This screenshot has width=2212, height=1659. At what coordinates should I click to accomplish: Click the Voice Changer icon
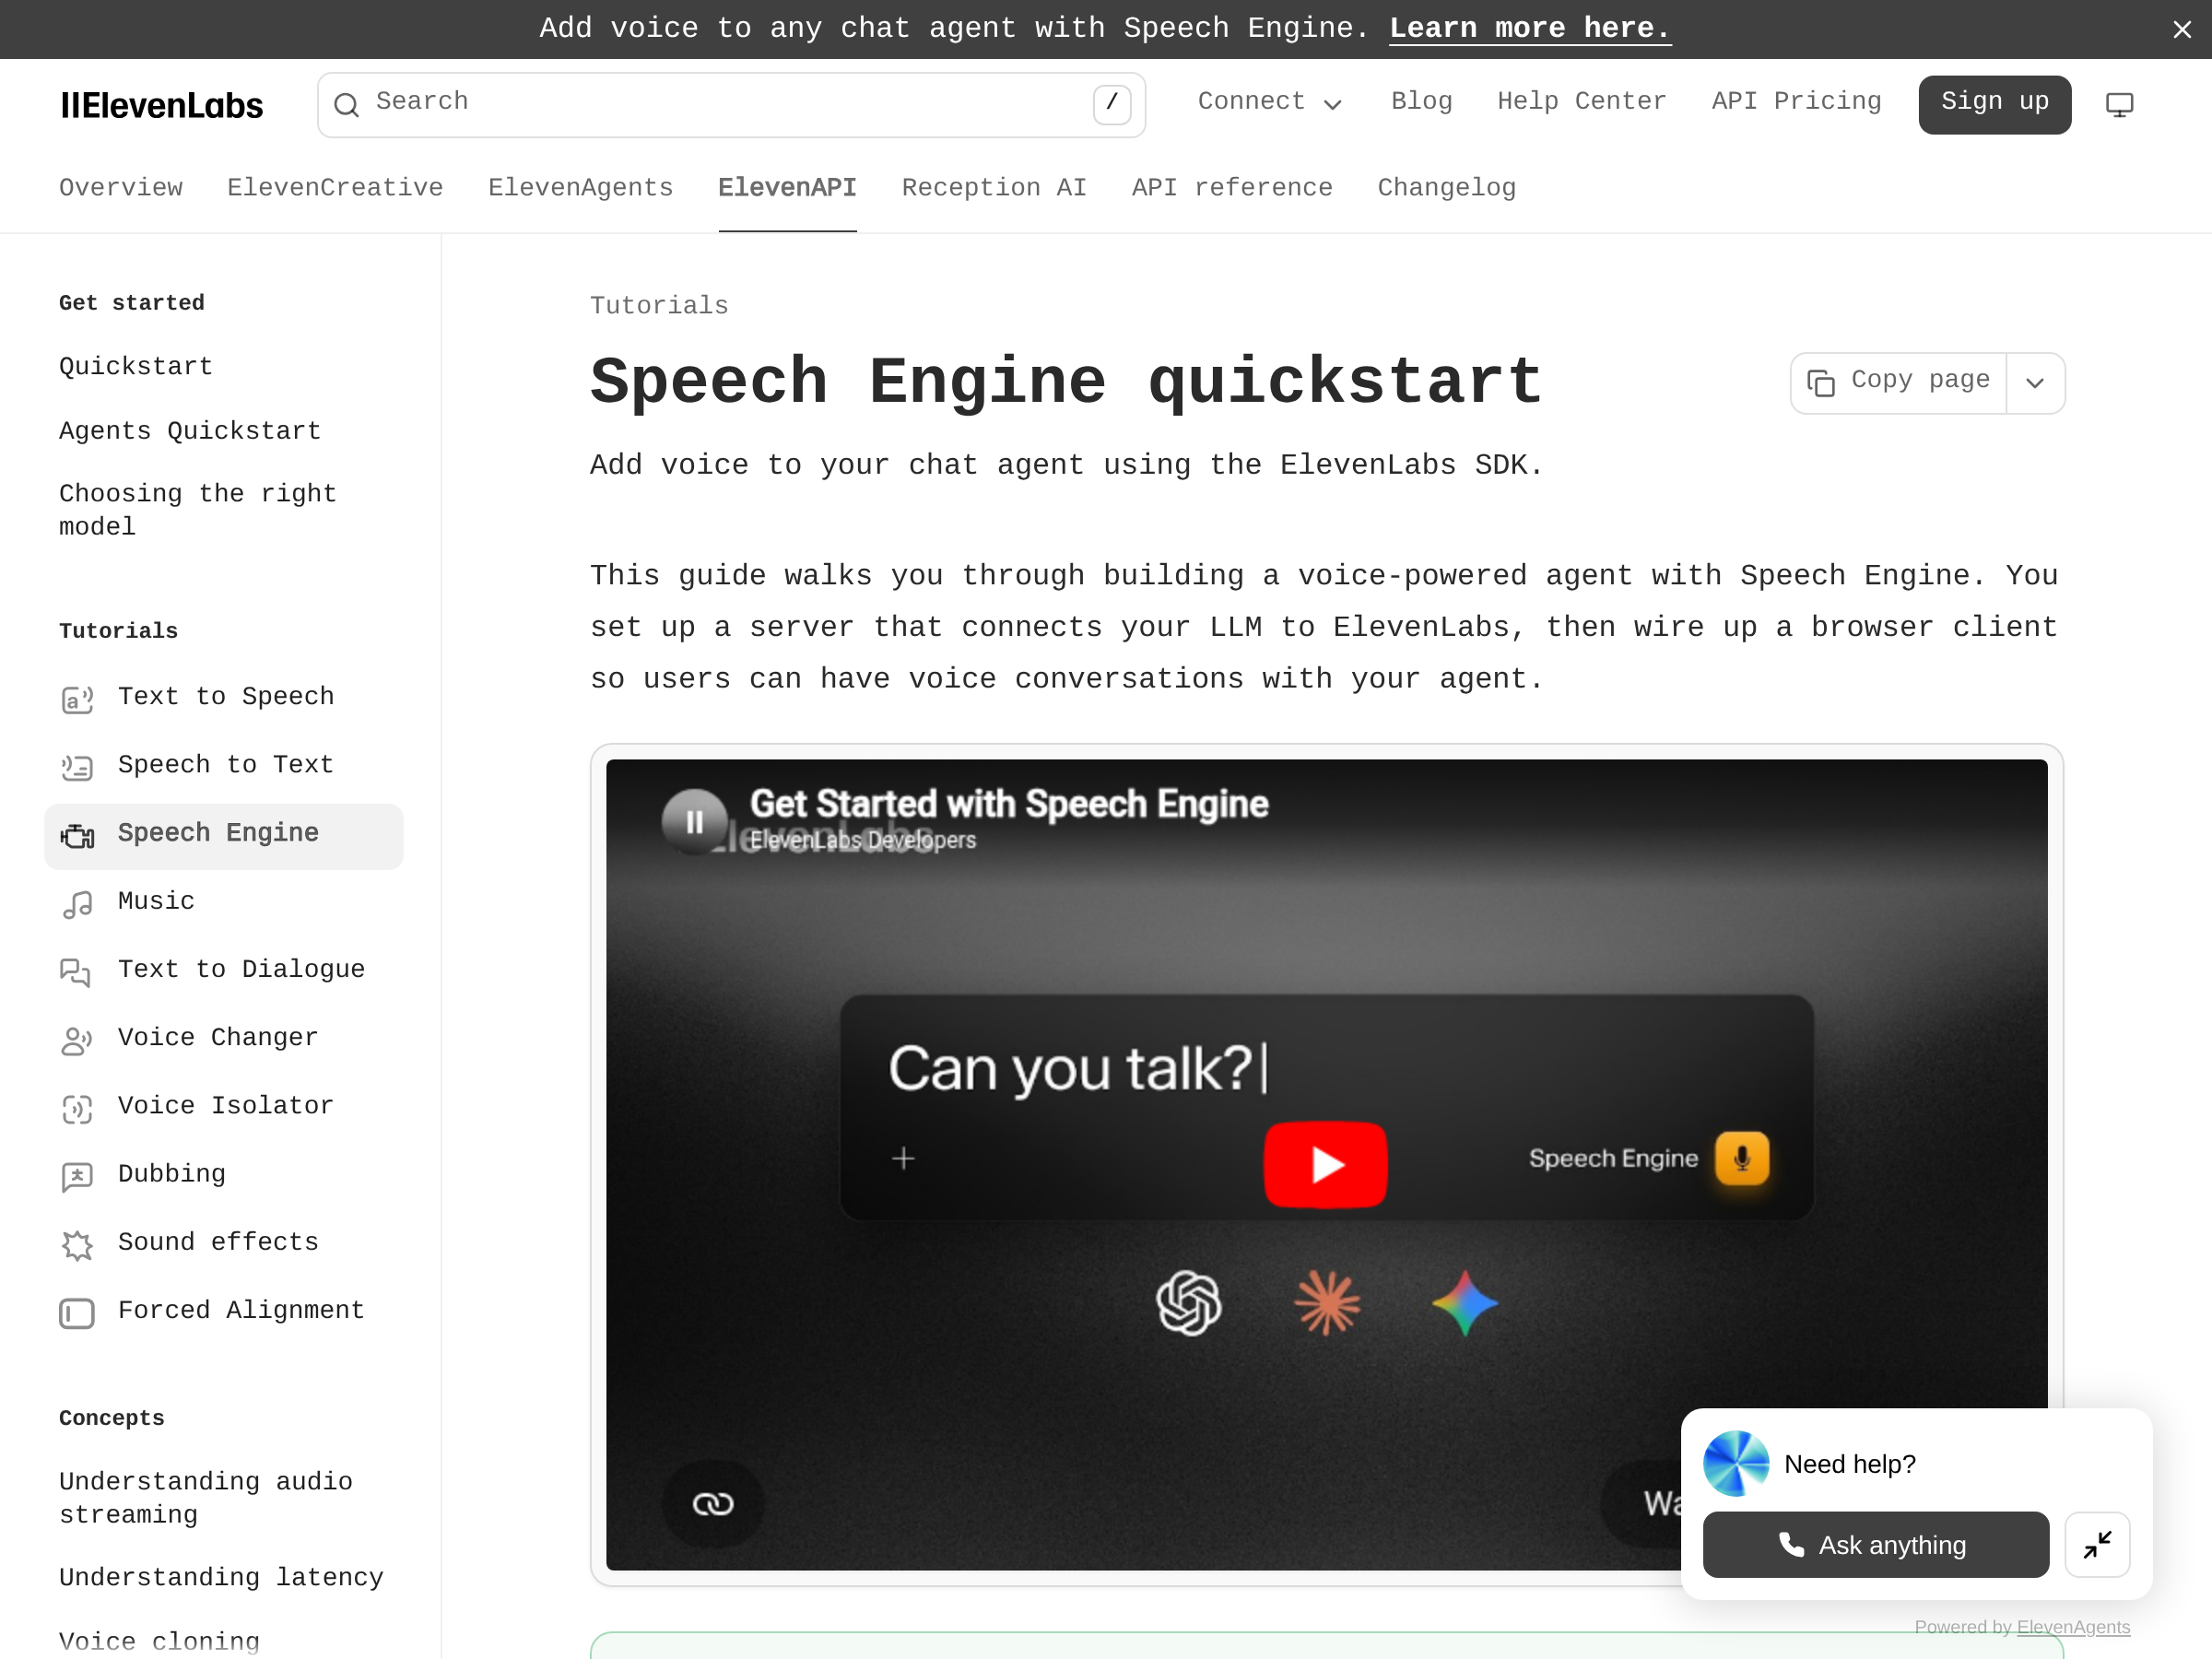(x=77, y=1040)
